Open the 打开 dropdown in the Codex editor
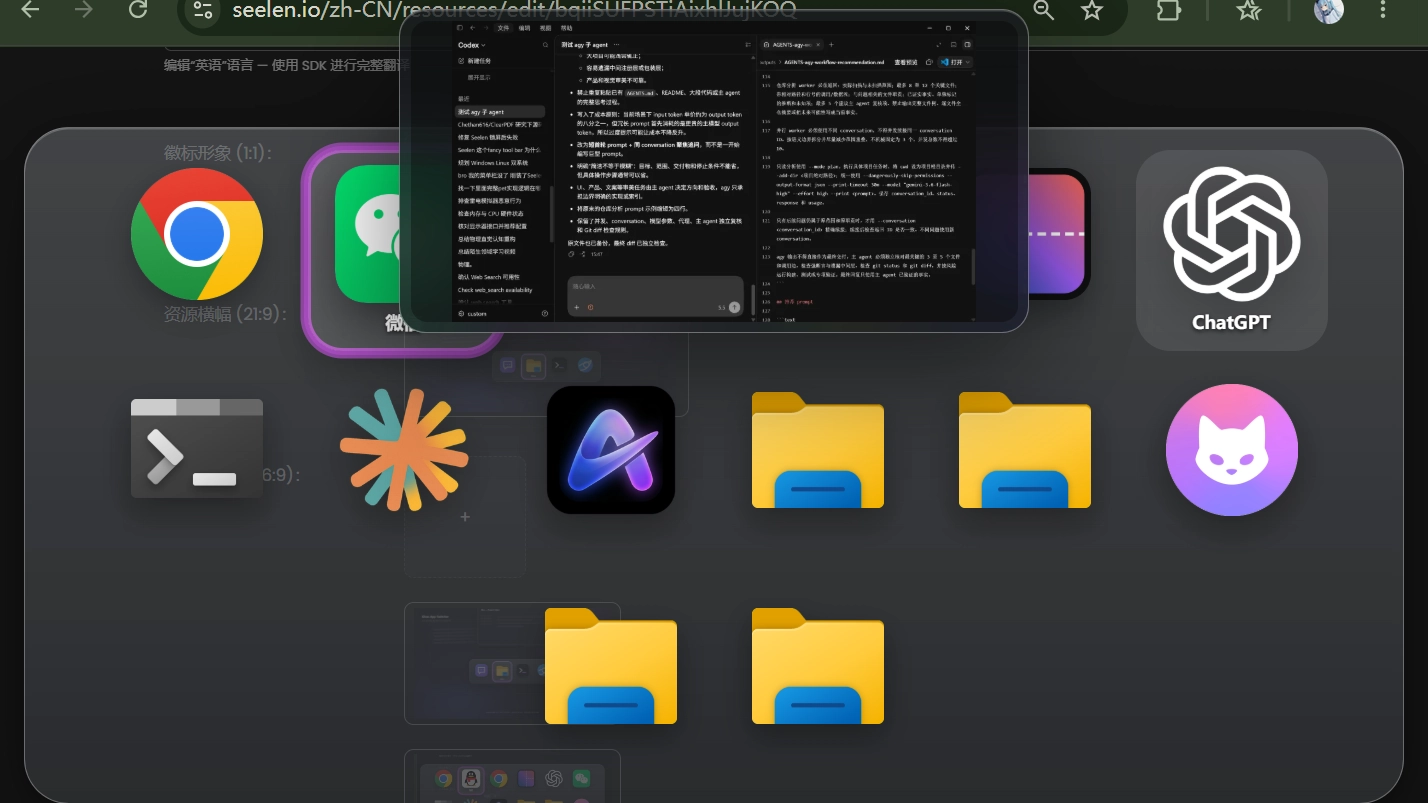1428x803 pixels. (x=956, y=62)
